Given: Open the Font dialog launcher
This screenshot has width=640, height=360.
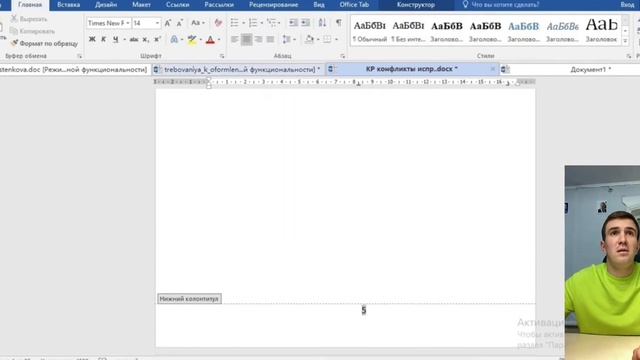Looking at the screenshot, I should coord(222,56).
